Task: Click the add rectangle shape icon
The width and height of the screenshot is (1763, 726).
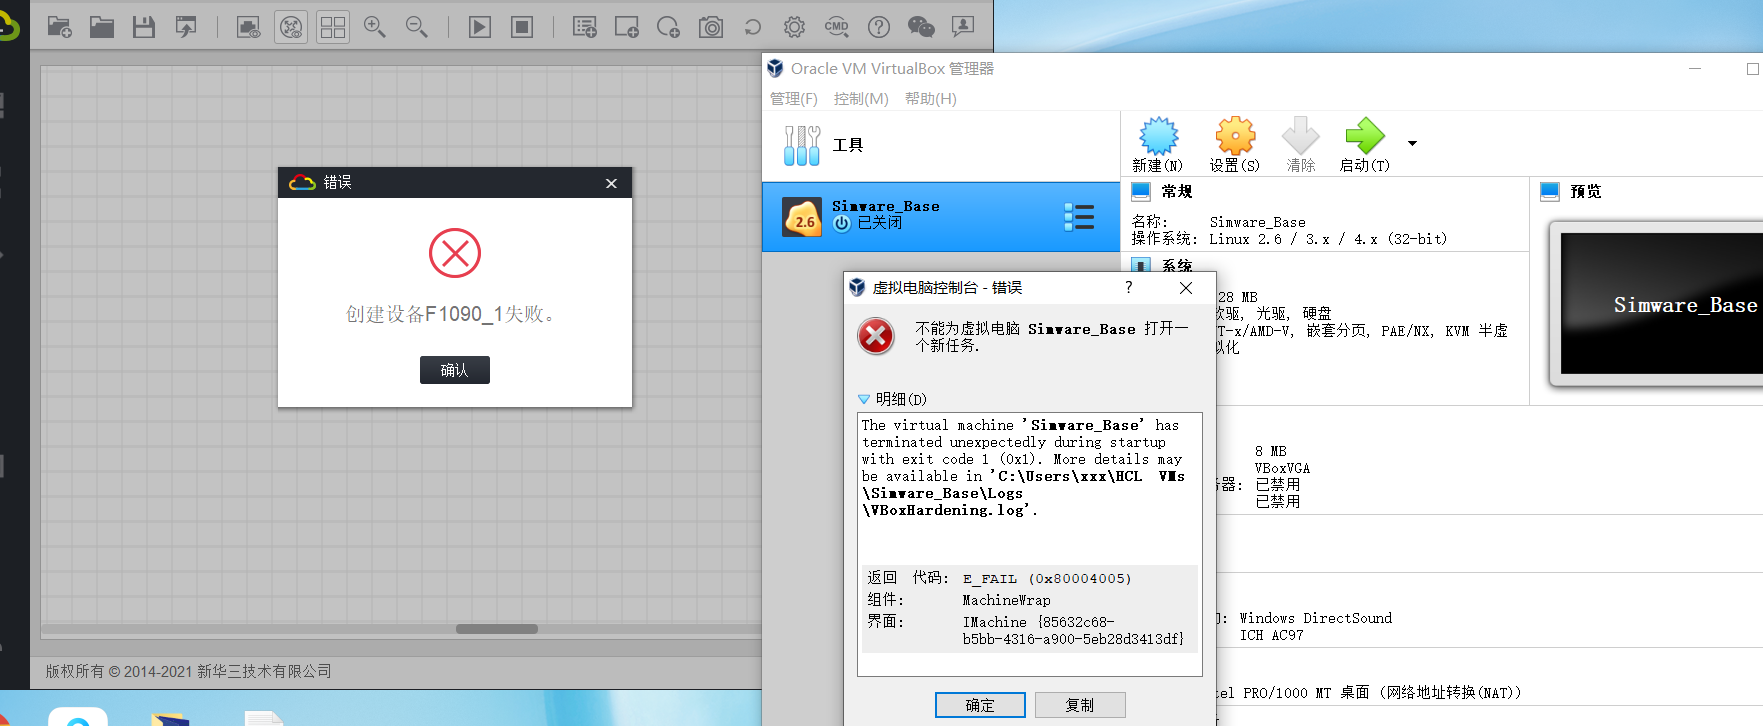Action: [627, 27]
